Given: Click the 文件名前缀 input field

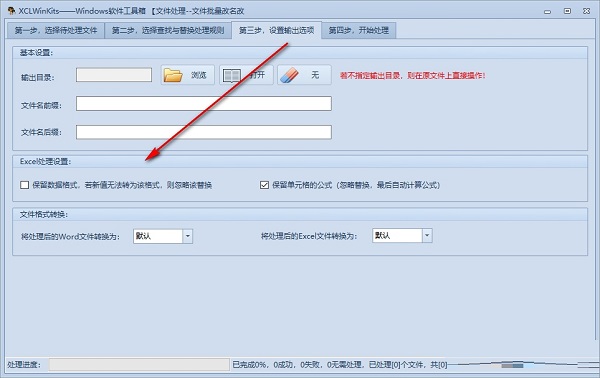Looking at the screenshot, I should (x=204, y=104).
